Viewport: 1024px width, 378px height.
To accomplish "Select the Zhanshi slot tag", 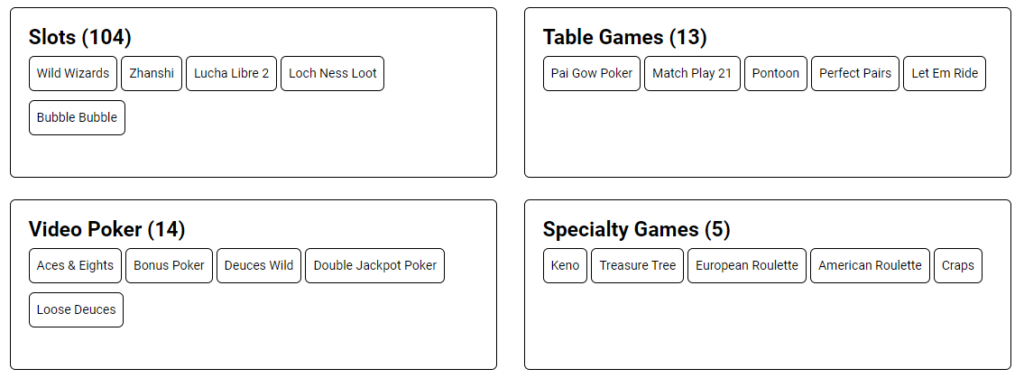I will click(152, 73).
